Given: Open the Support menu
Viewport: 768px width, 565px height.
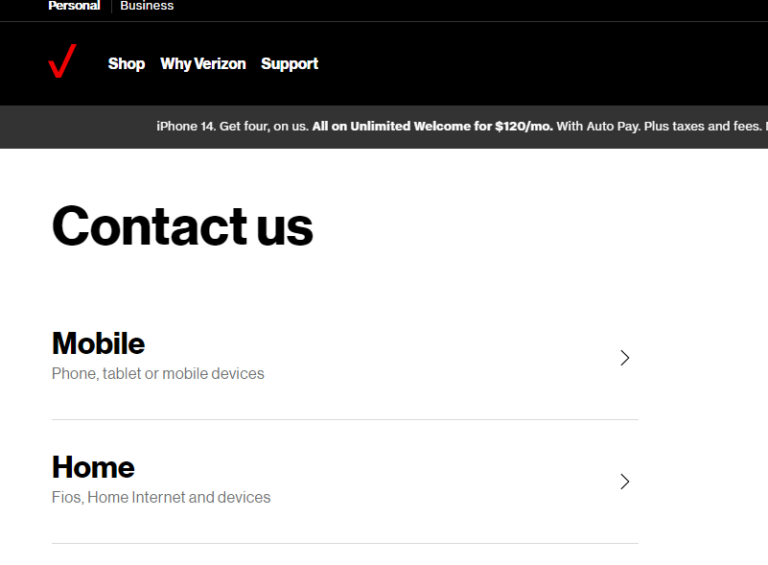Looking at the screenshot, I should tap(289, 64).
